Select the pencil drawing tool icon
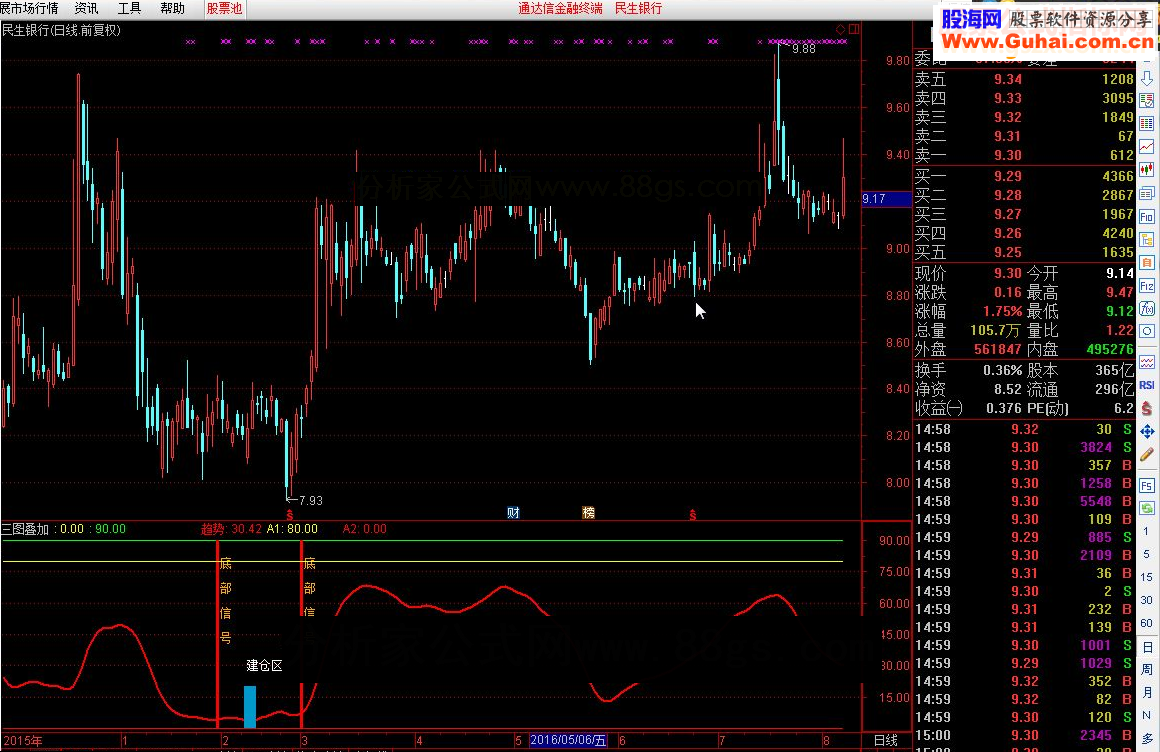Image resolution: width=1160 pixels, height=752 pixels. 1147,454
